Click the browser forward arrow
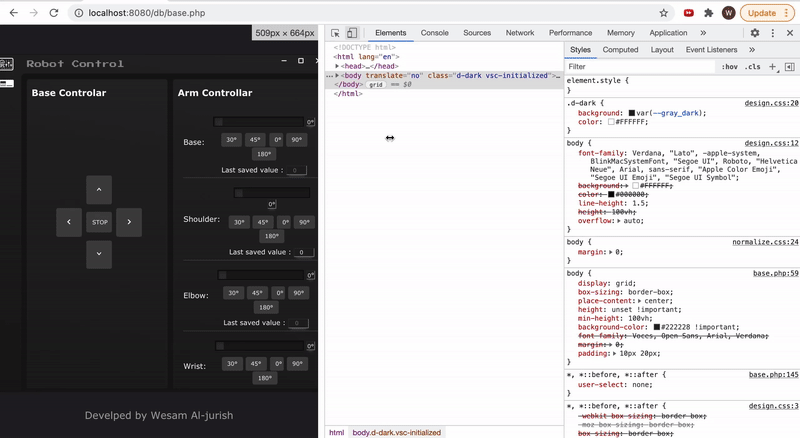This screenshot has width=800, height=438. click(x=34, y=13)
